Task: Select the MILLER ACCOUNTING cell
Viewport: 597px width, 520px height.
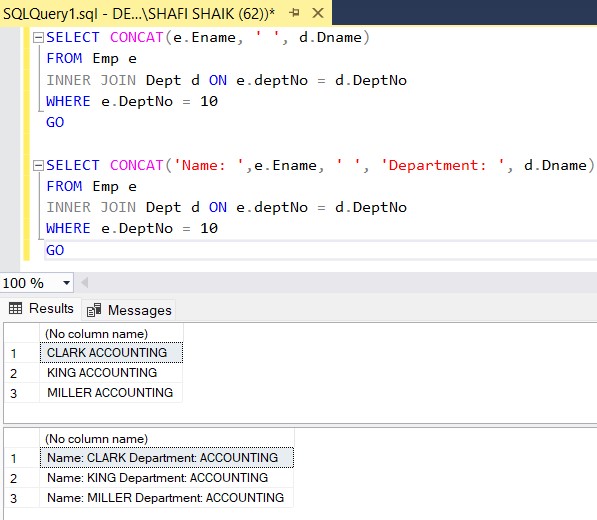Action: pos(111,392)
